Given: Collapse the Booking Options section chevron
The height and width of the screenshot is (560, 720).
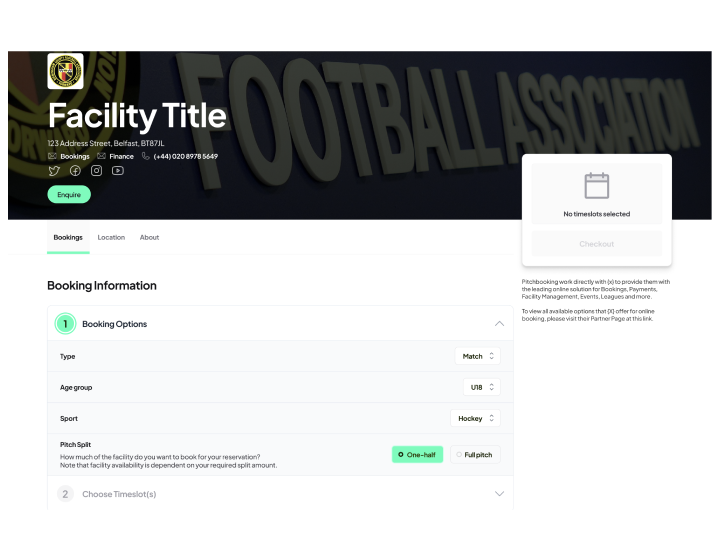Looking at the screenshot, I should tap(499, 324).
